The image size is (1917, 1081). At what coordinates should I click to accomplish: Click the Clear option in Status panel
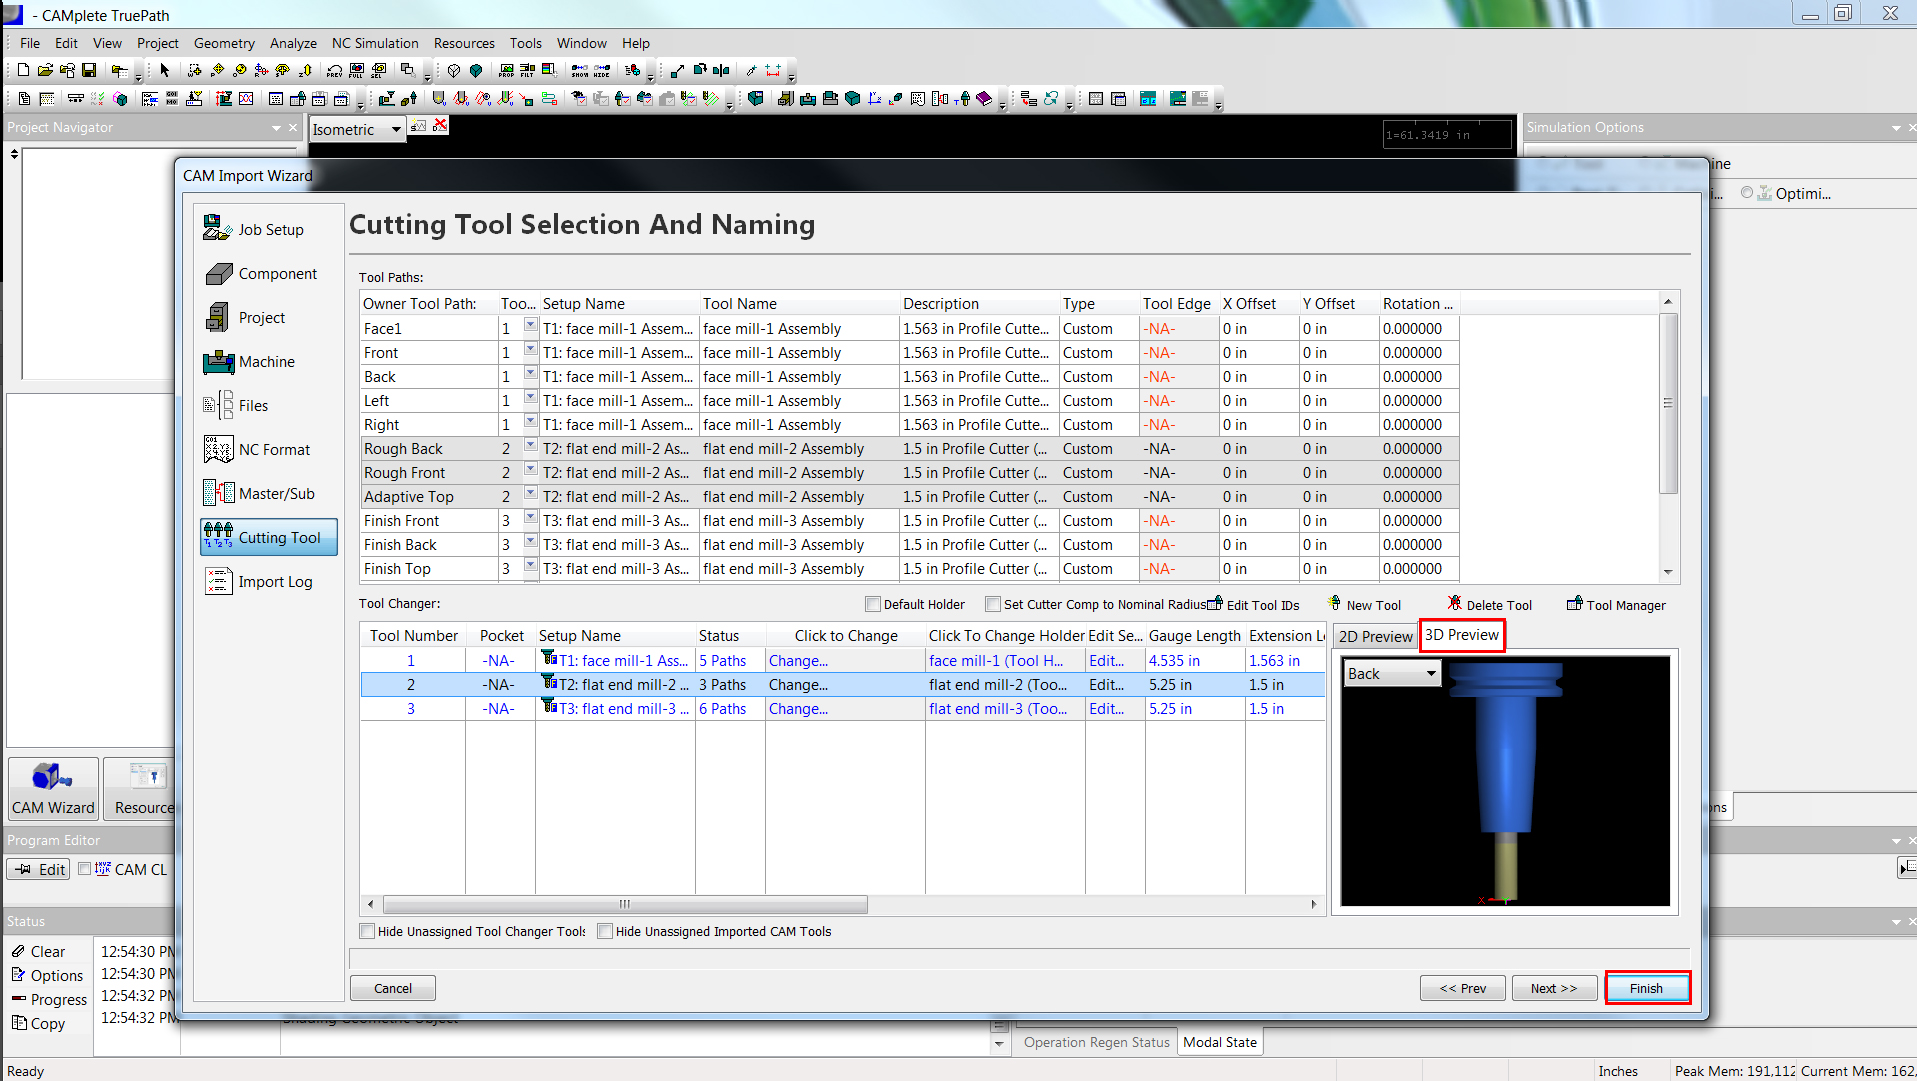click(x=39, y=951)
